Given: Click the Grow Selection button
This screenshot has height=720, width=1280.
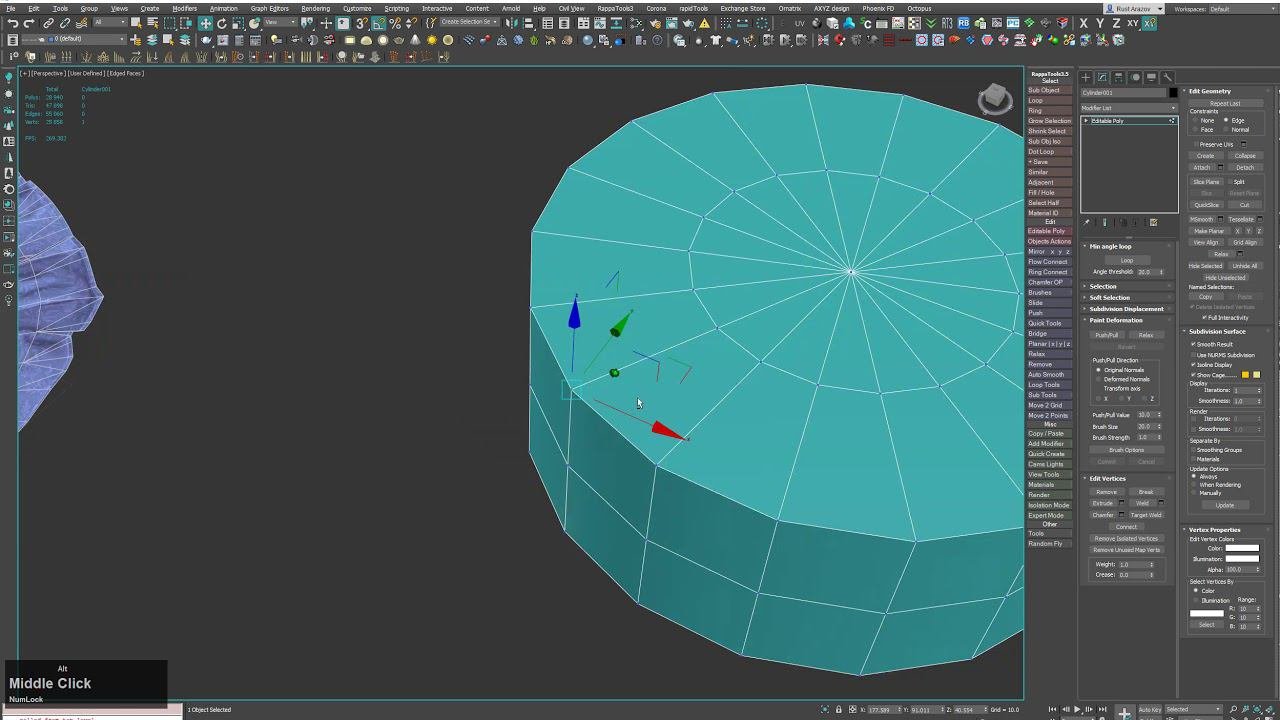Looking at the screenshot, I should [1049, 121].
